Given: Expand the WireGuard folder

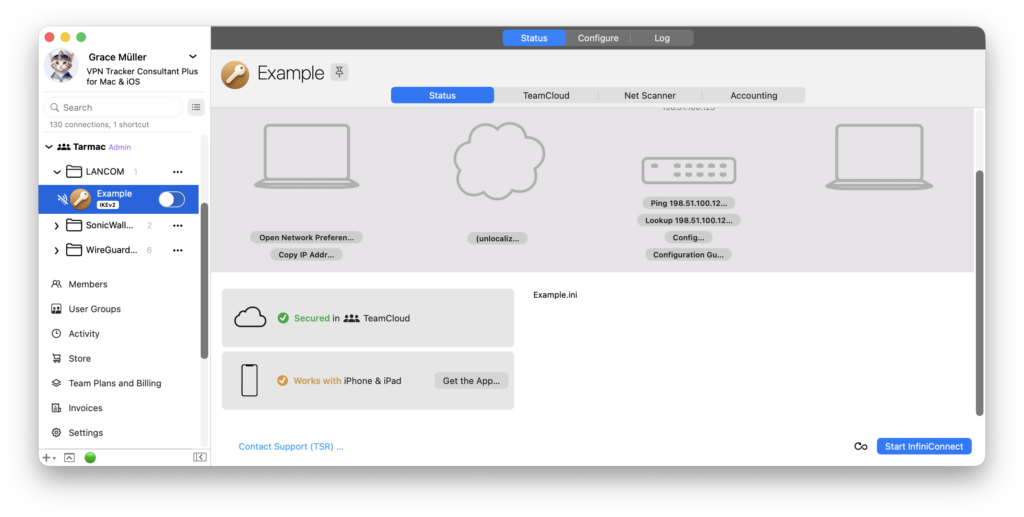Looking at the screenshot, I should [57, 250].
